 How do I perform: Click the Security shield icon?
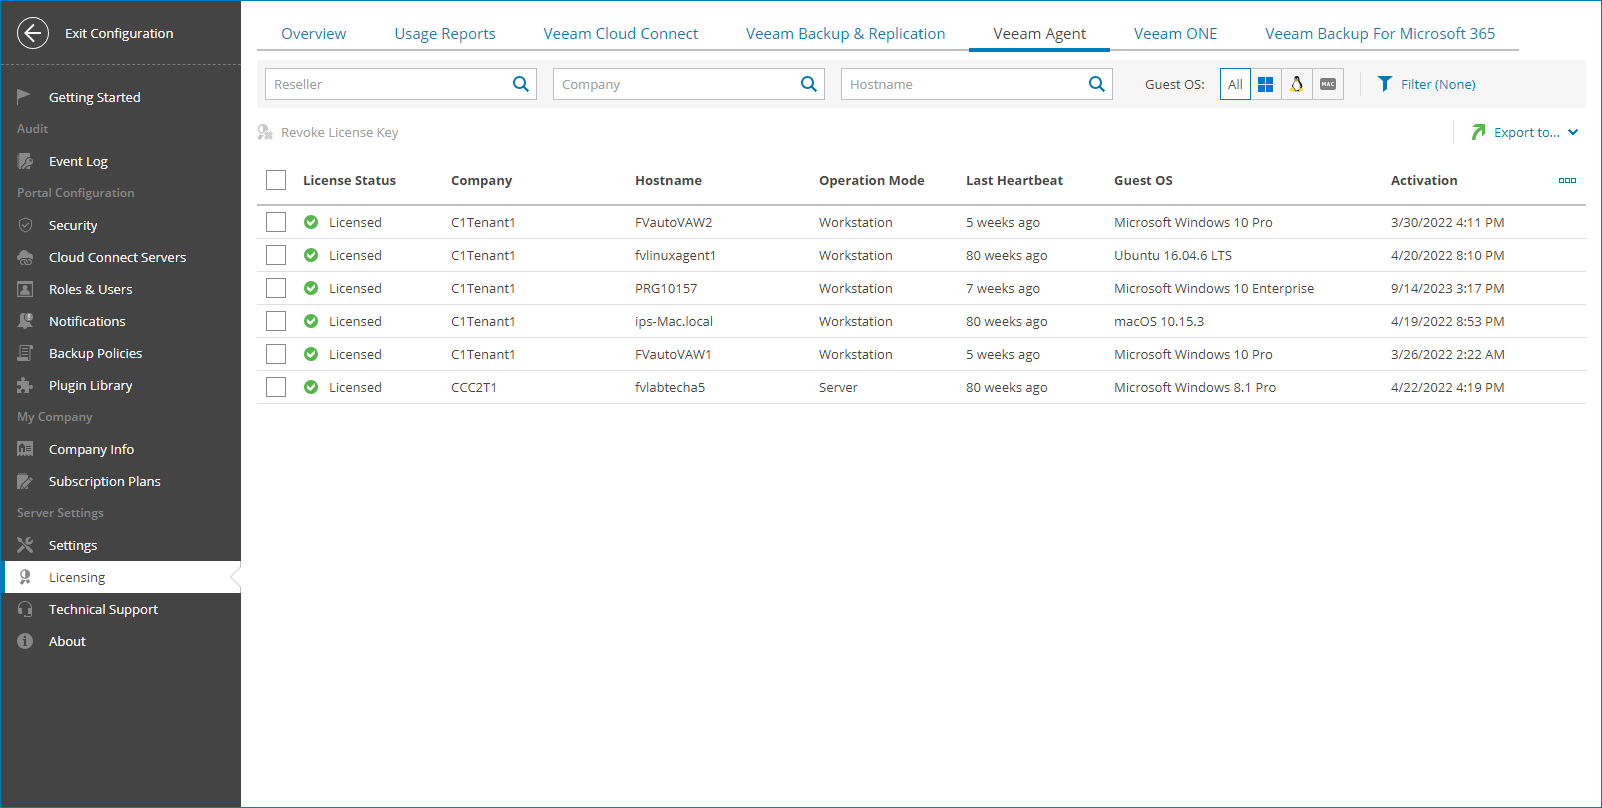point(25,225)
